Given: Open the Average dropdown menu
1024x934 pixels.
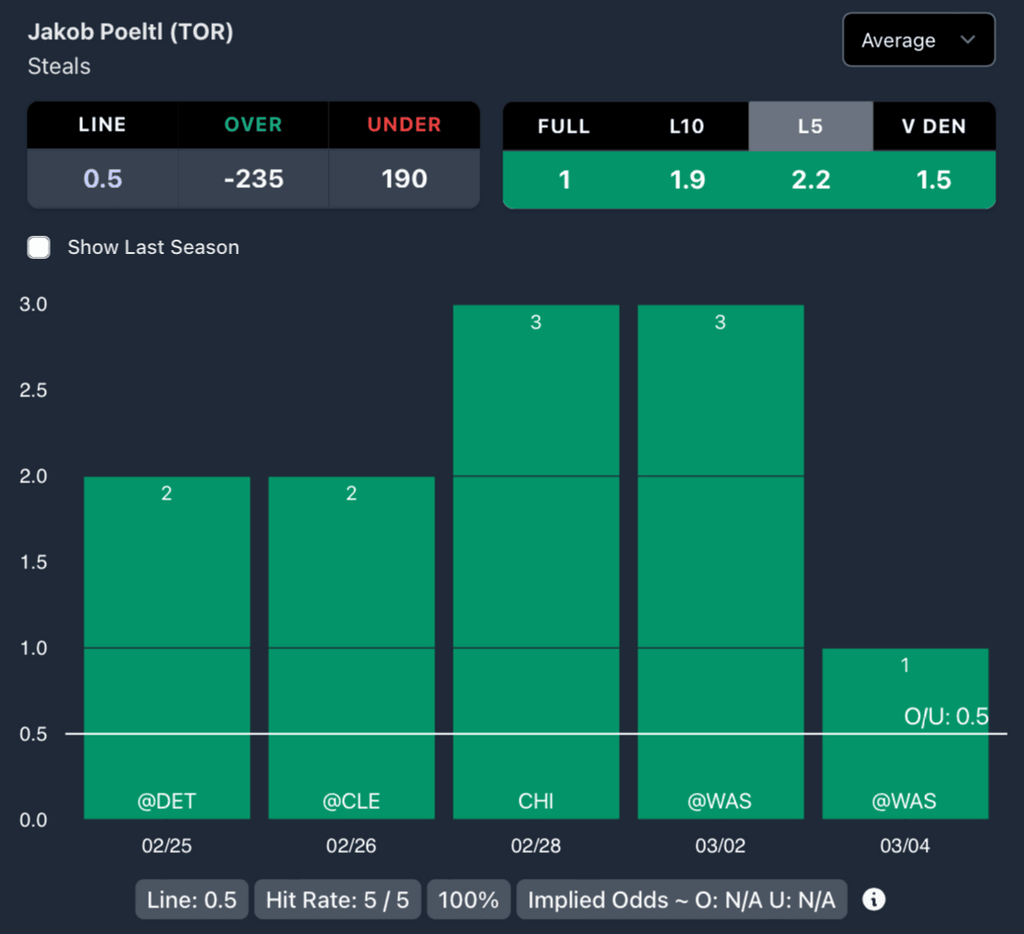Looking at the screenshot, I should pos(917,40).
